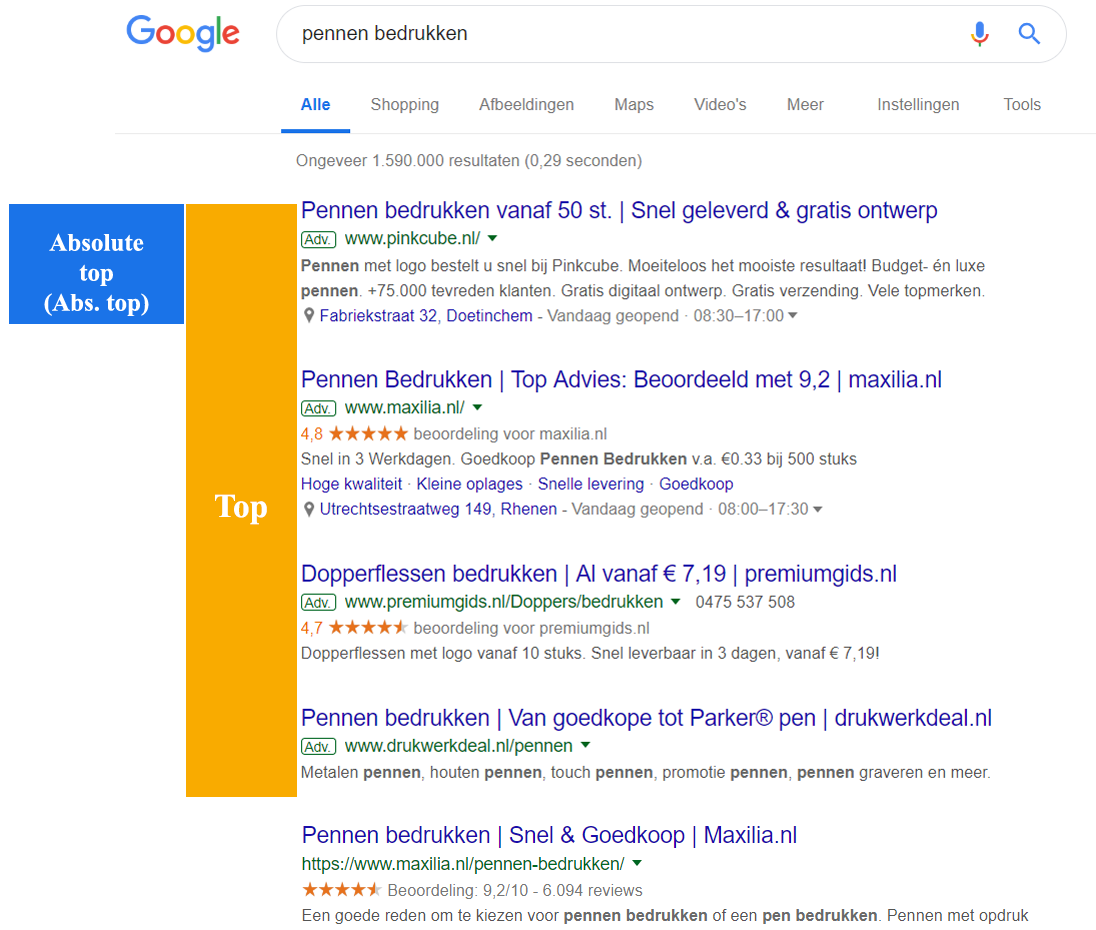Go to the Maps tab

[x=634, y=105]
